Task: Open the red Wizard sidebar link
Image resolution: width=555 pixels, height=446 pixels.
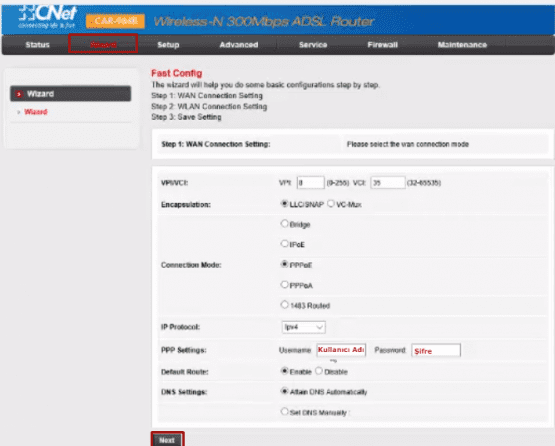Action: click(x=36, y=112)
